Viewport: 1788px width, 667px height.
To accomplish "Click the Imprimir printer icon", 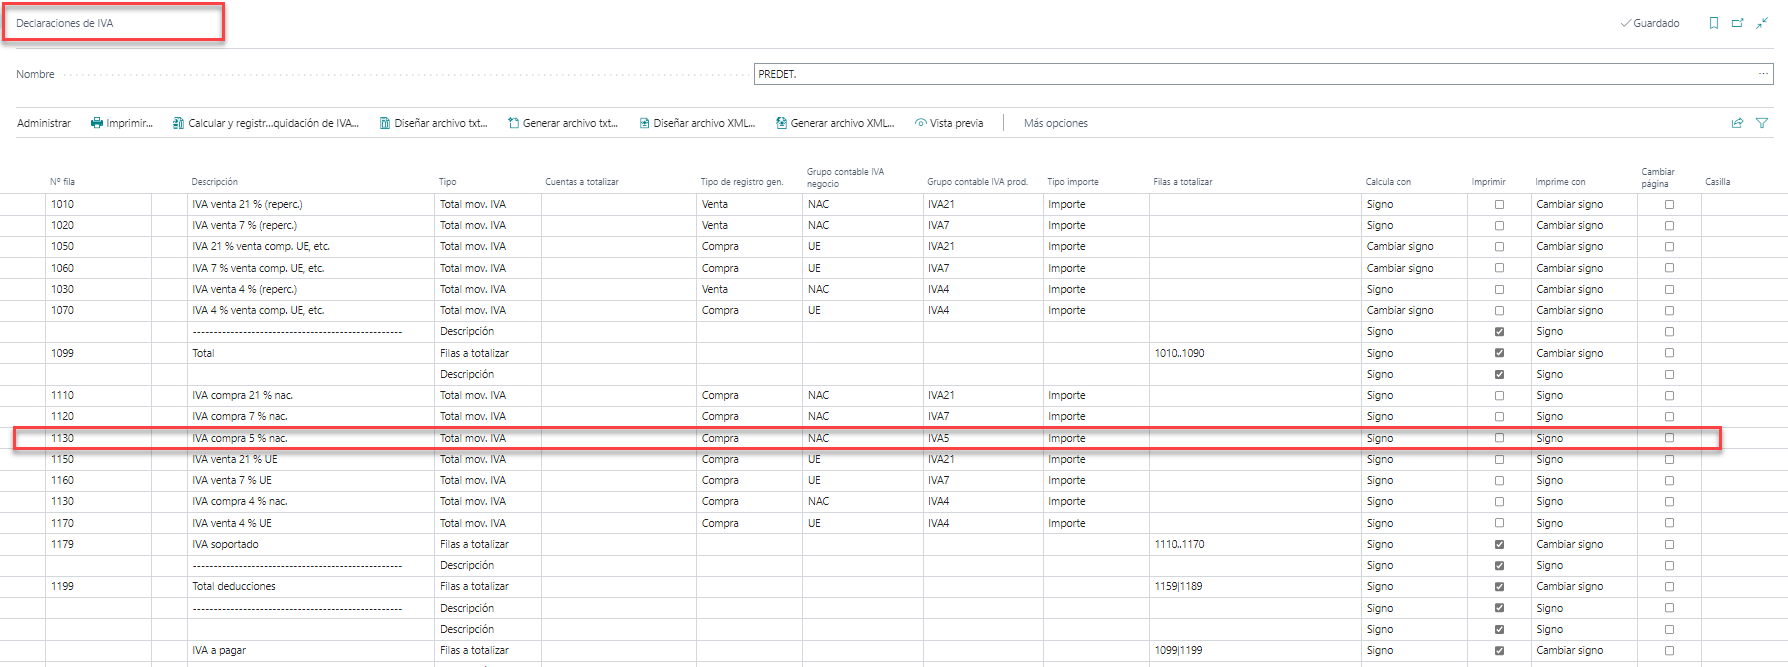I will (x=97, y=123).
